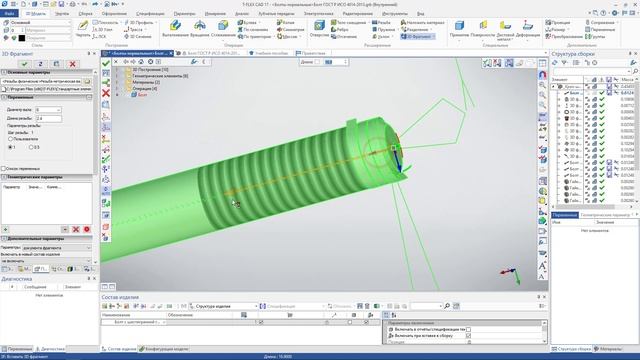
Task: Switch to the Параметры ribbon tab
Action: coord(184,13)
